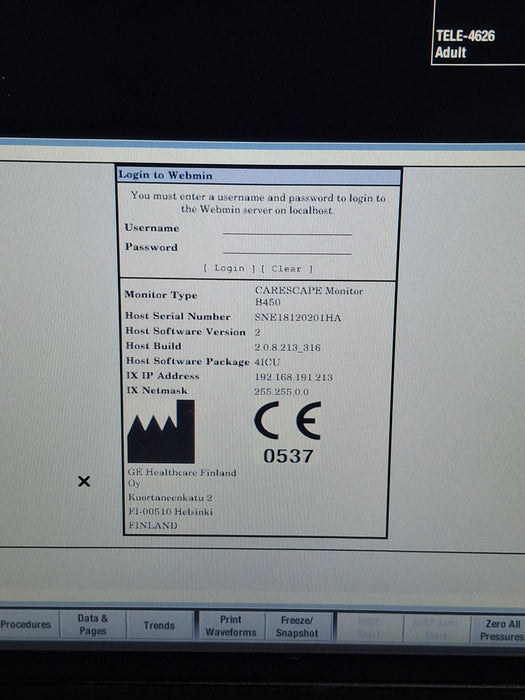
Task: Click the Host Software Version label
Action: tap(185, 331)
